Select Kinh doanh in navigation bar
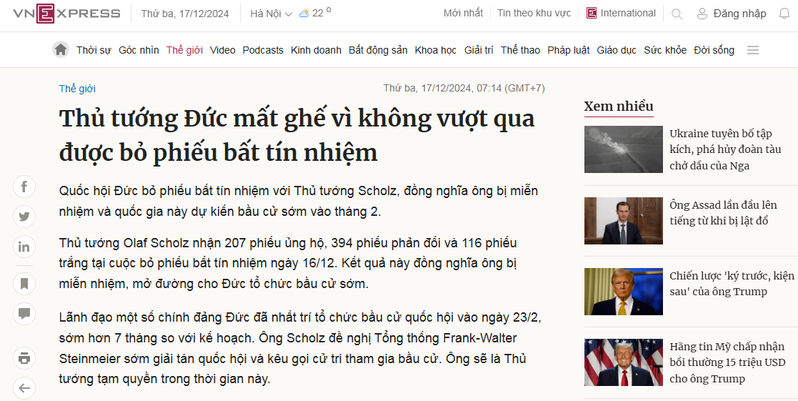This screenshot has width=798, height=401. pyautogui.click(x=315, y=50)
